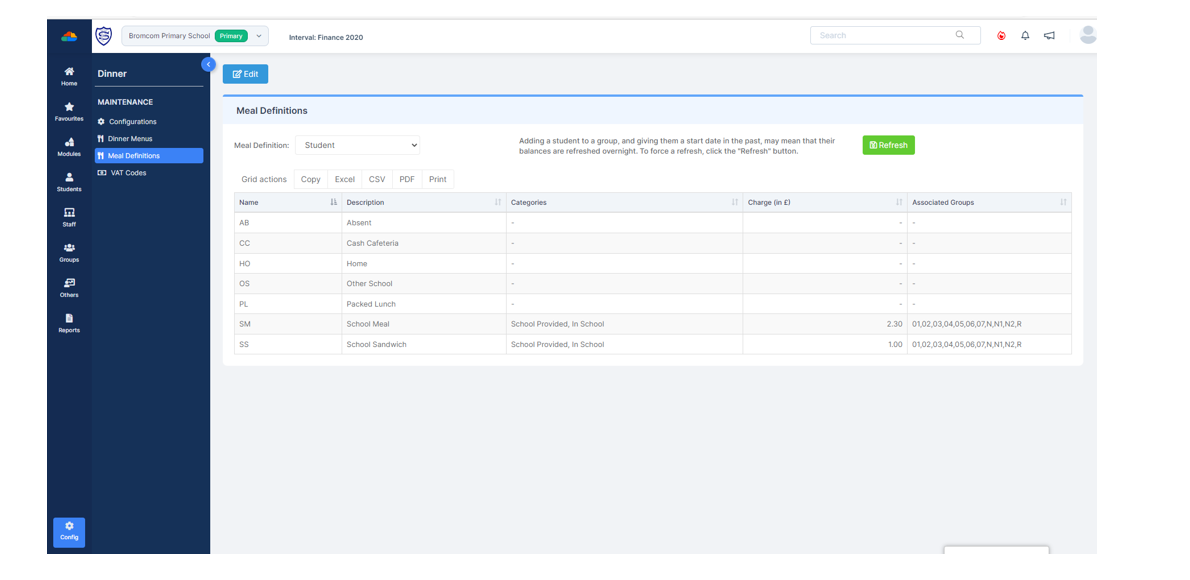The width and height of the screenshot is (1190, 580).
Task: Open the Staff sidebar icon
Action: [69, 217]
